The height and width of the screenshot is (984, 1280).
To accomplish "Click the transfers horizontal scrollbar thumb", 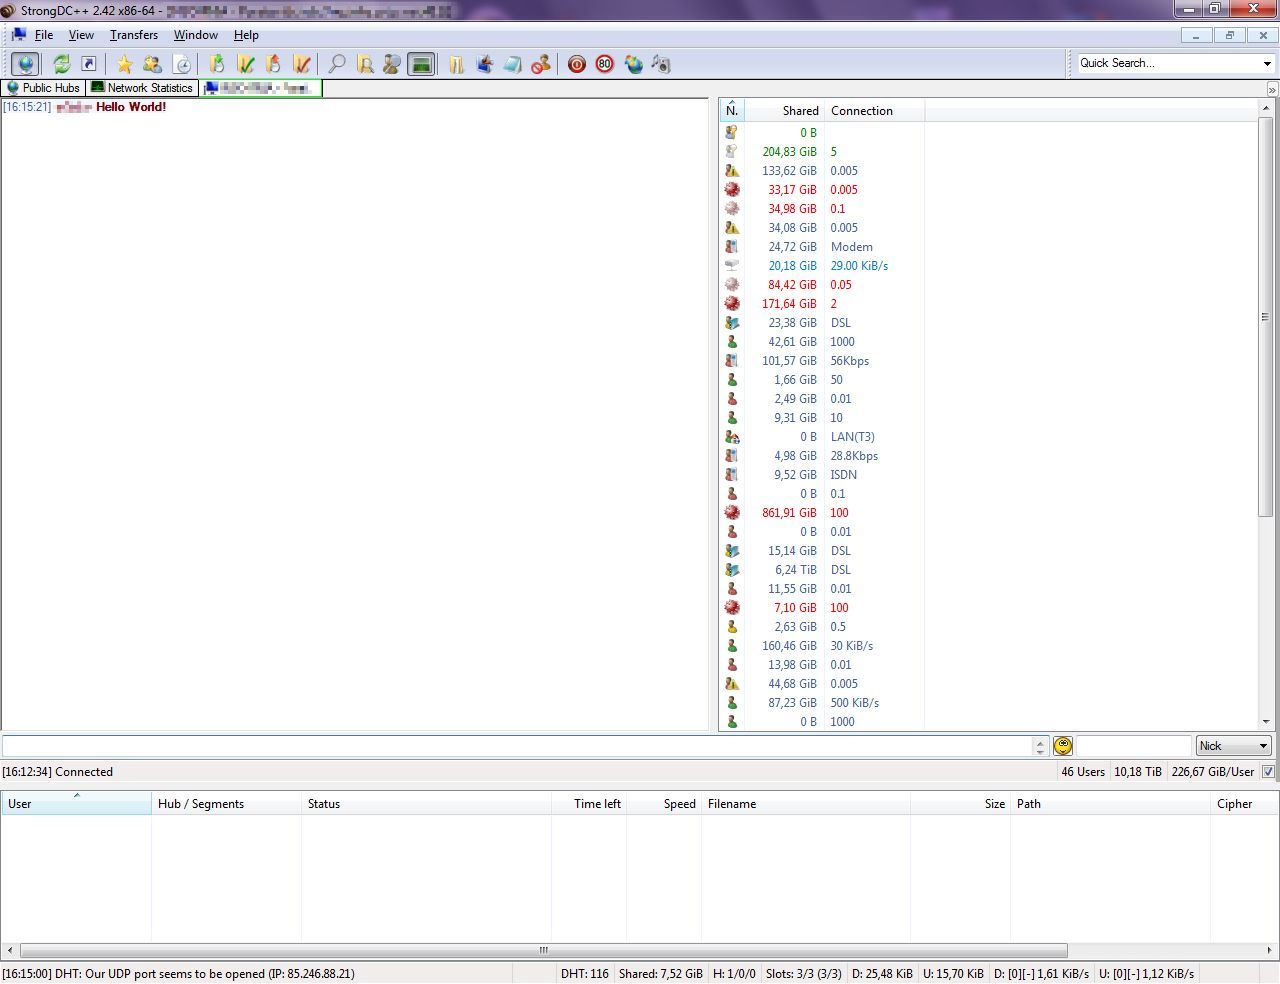I will pos(543,950).
